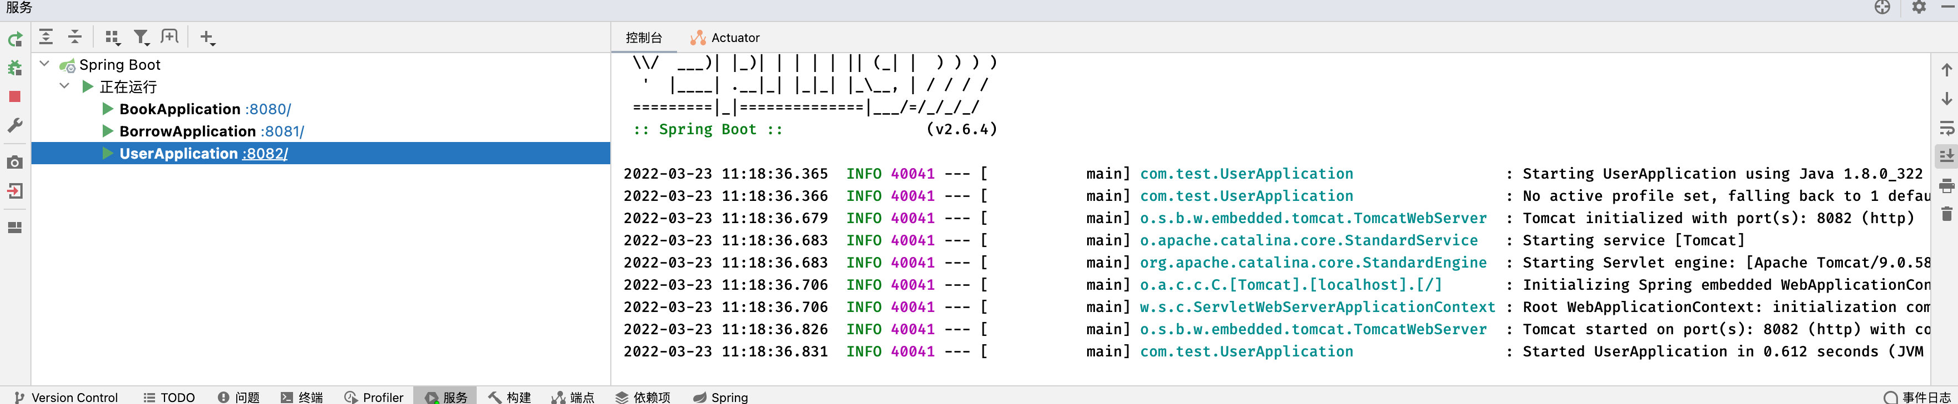
Task: Clear console with the trash icon
Action: [1947, 214]
